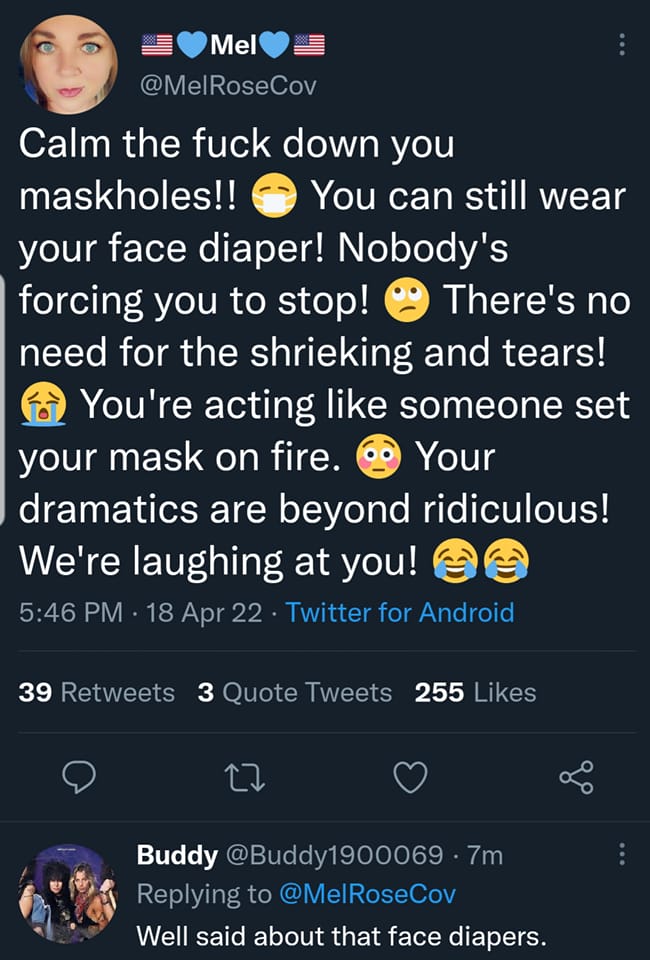Tap the share icon

coord(575,776)
